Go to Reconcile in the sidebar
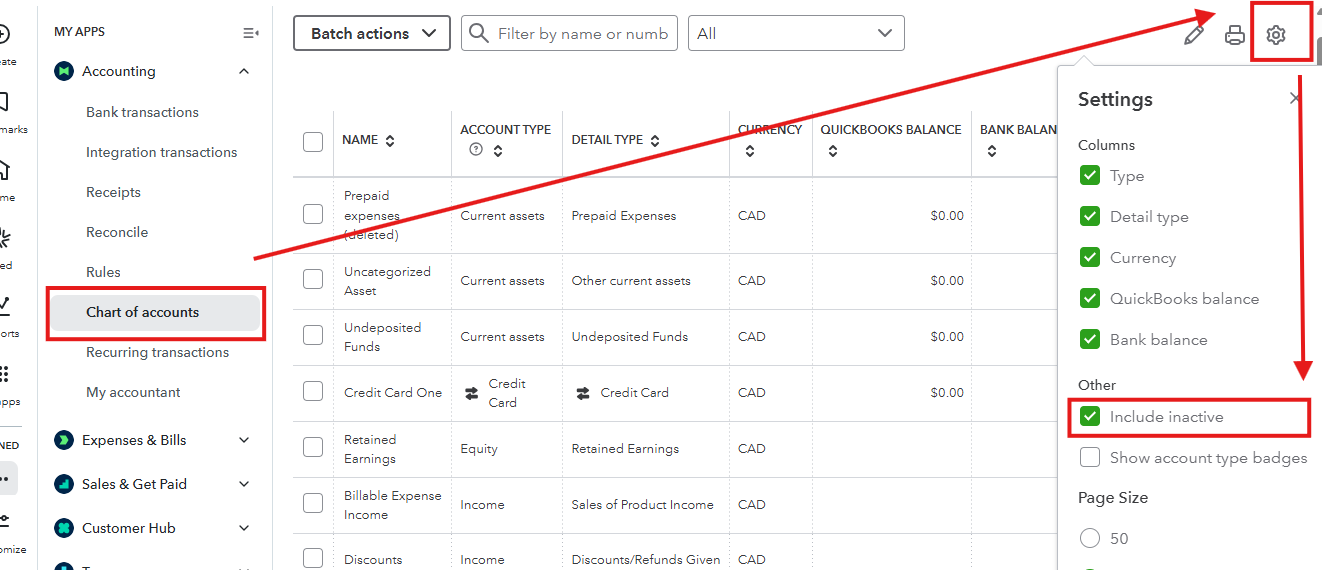The image size is (1322, 570). pos(117,232)
